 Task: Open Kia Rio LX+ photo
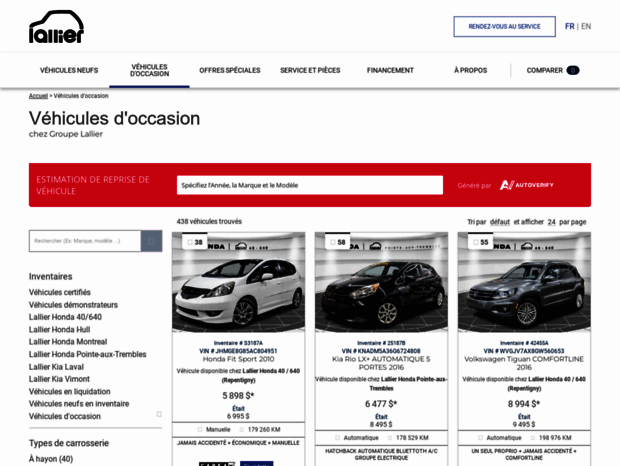pyautogui.click(x=381, y=282)
